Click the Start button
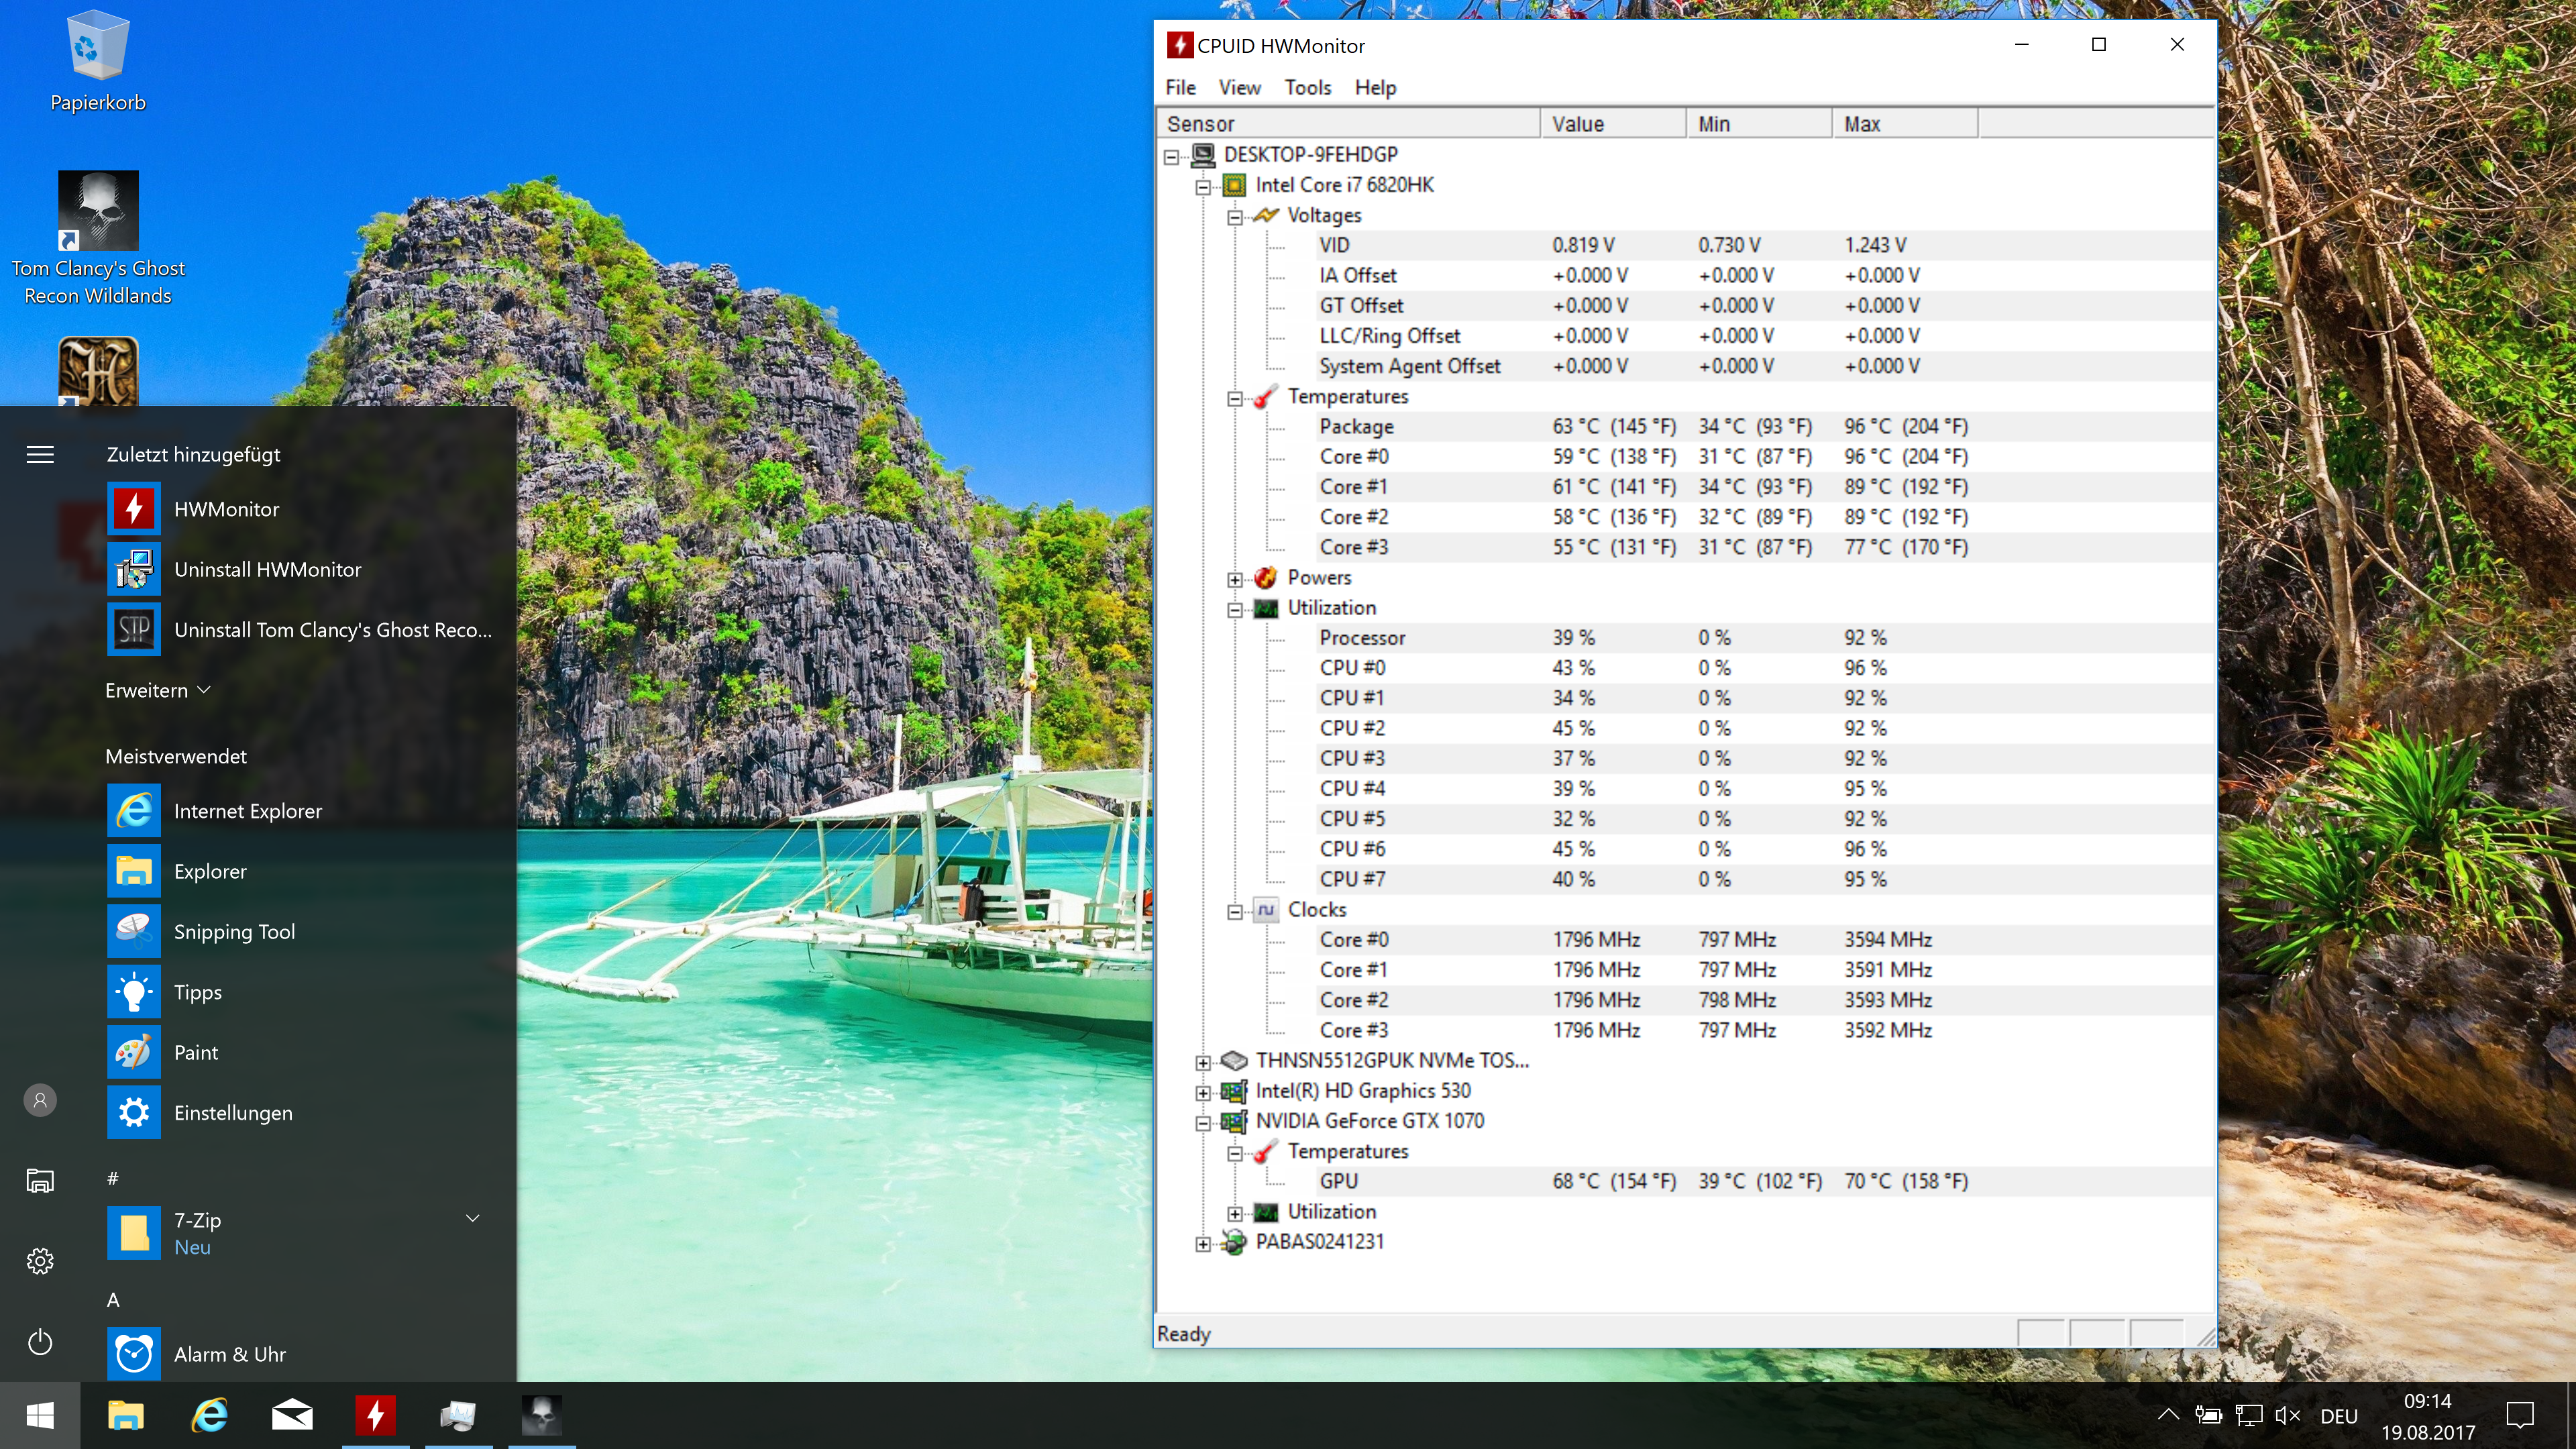 click(40, 1415)
